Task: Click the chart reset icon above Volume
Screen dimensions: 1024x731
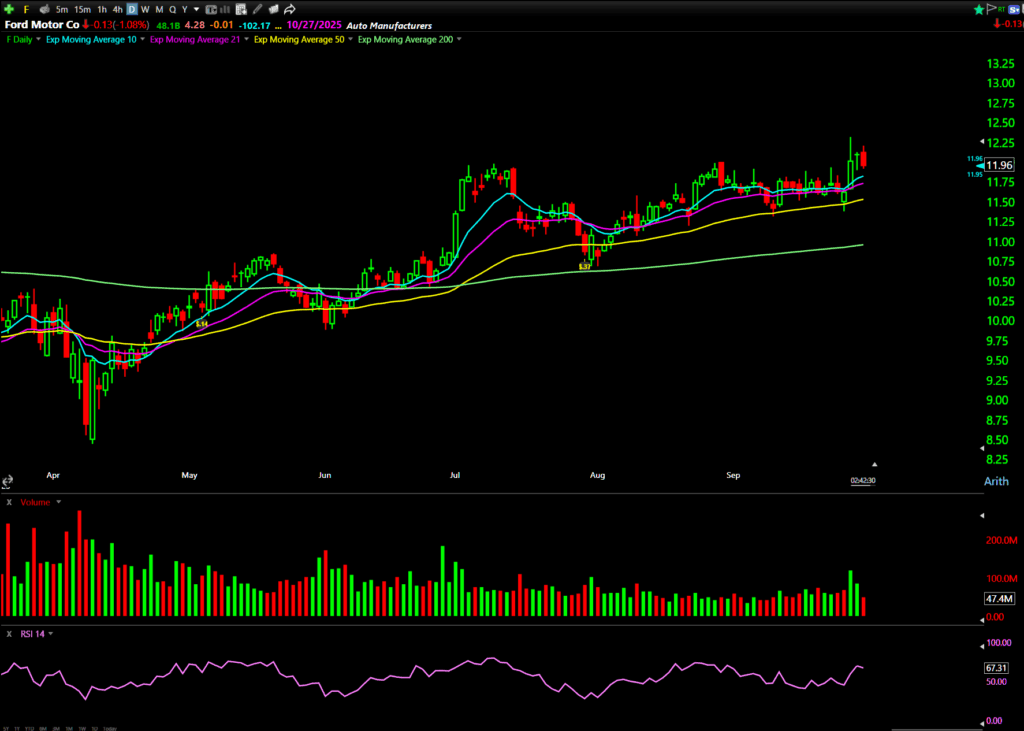Action: (9, 481)
